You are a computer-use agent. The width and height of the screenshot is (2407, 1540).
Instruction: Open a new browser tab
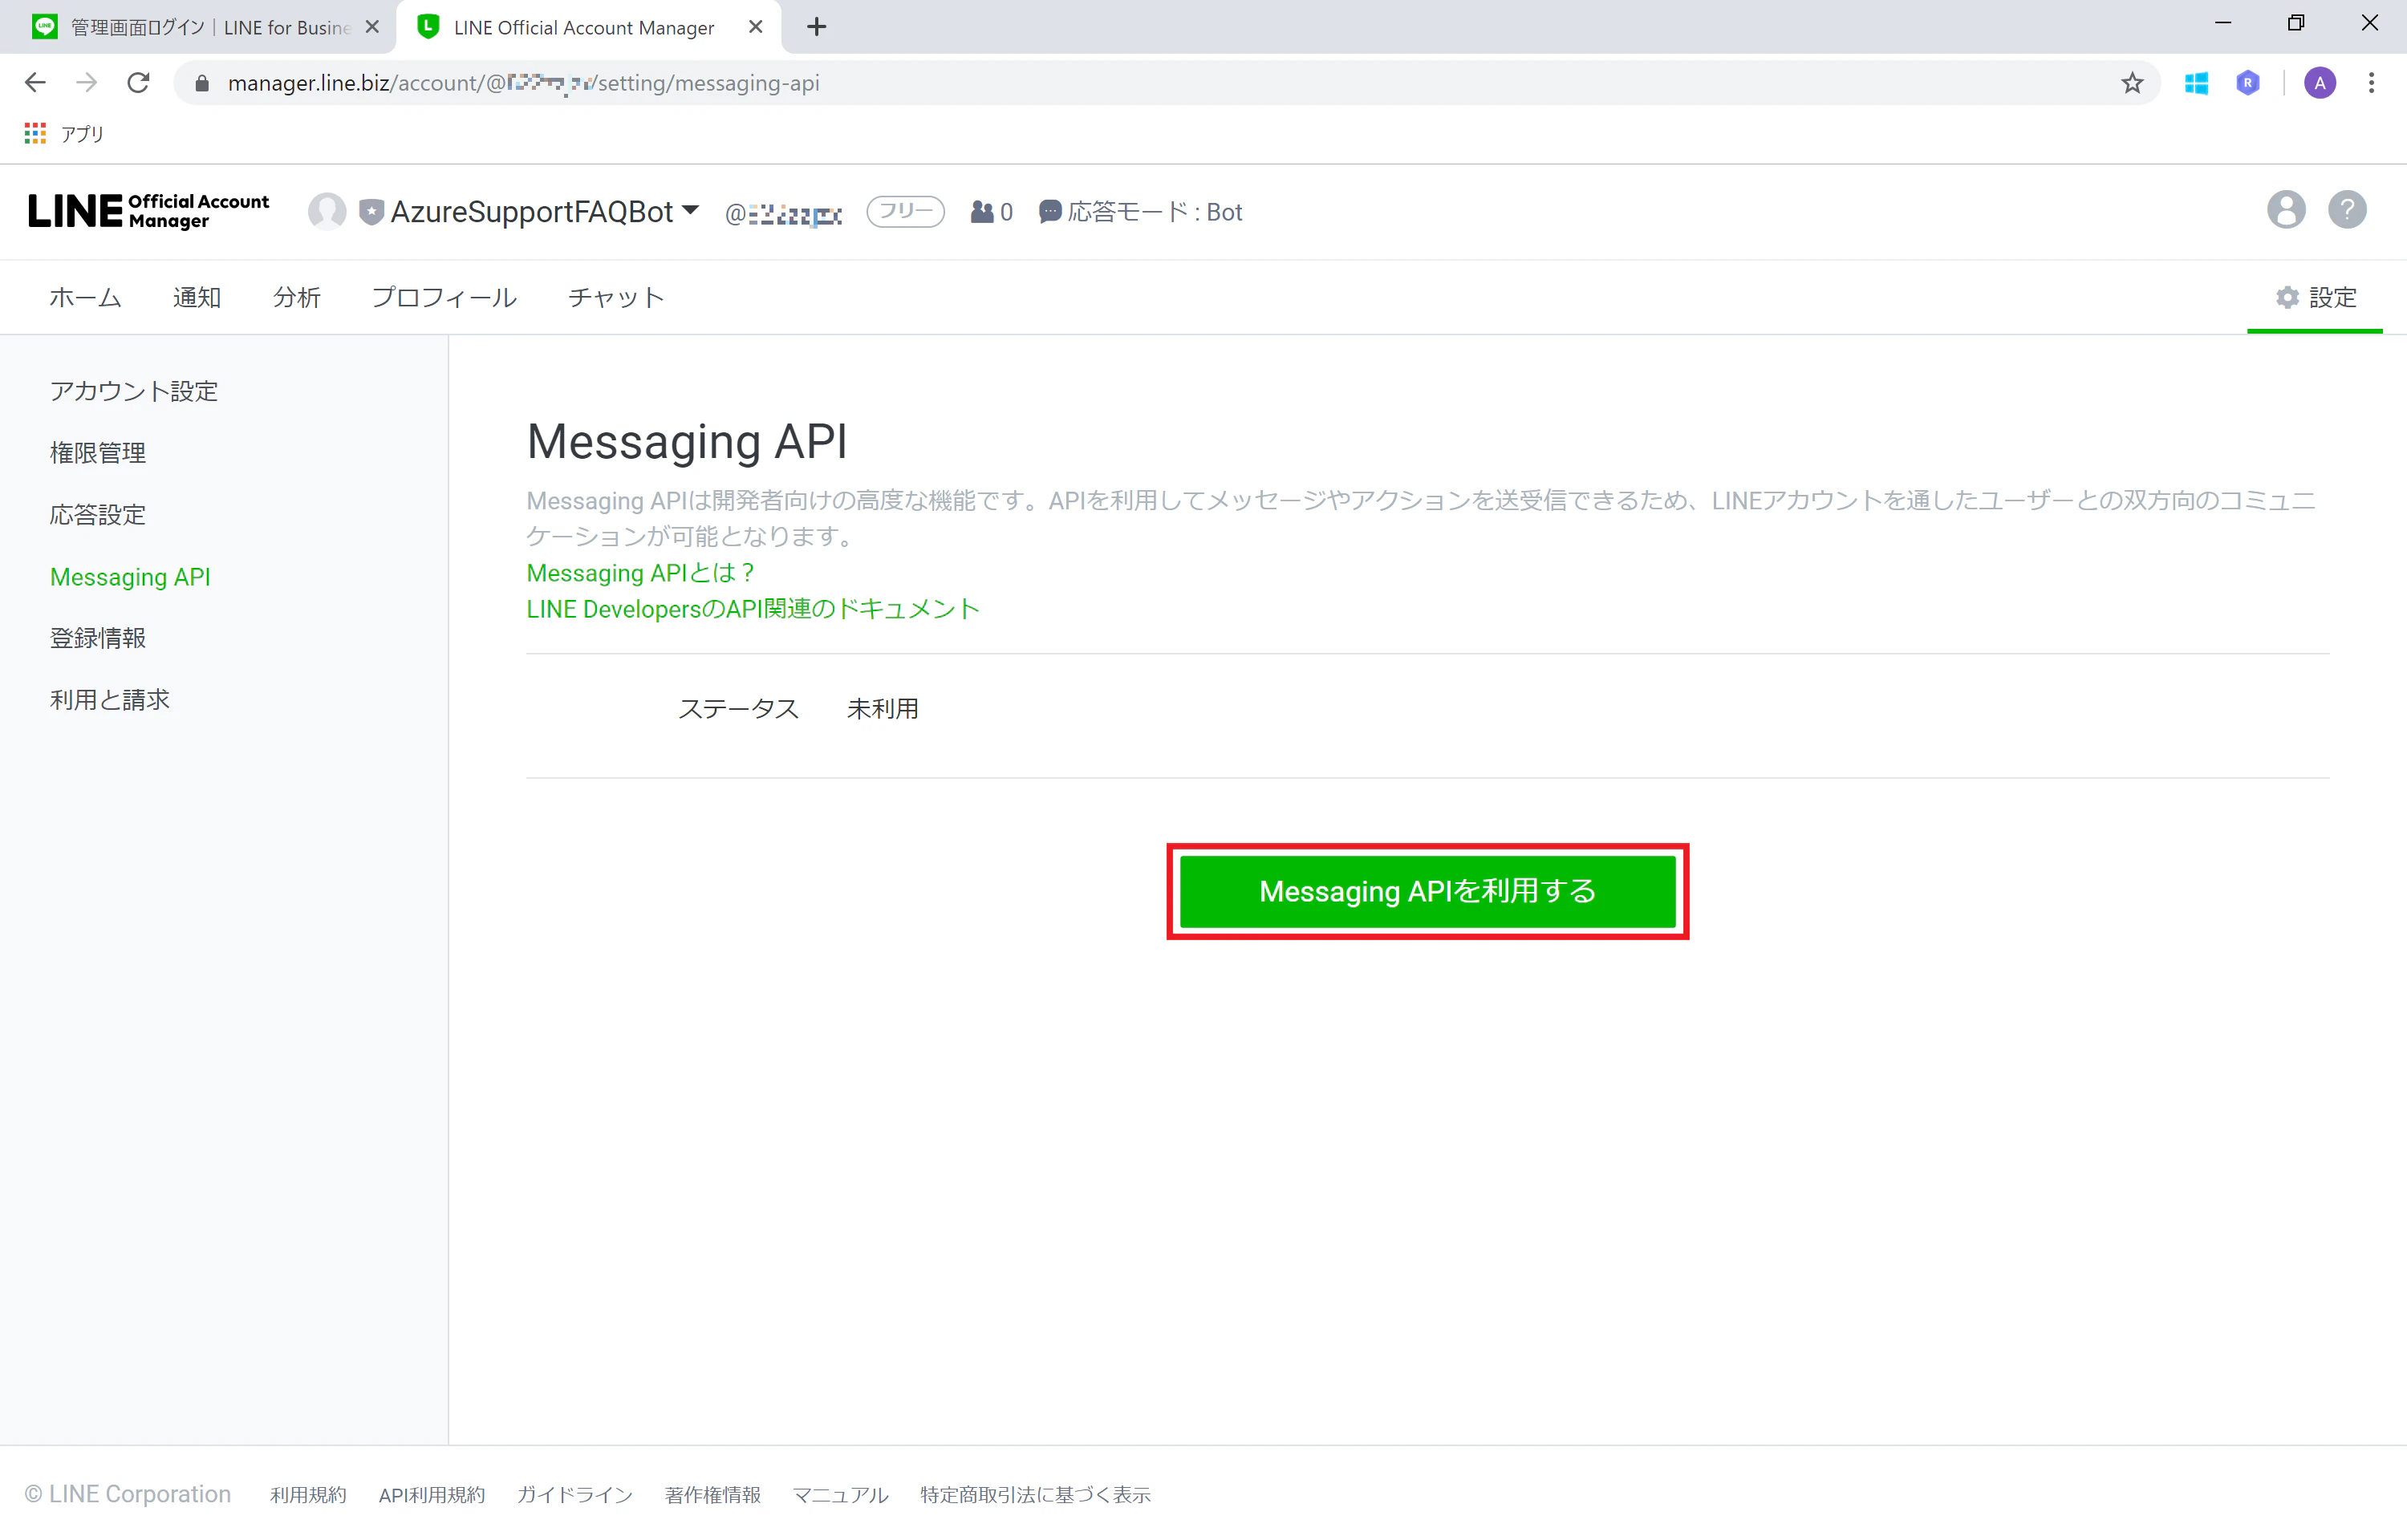pyautogui.click(x=816, y=27)
